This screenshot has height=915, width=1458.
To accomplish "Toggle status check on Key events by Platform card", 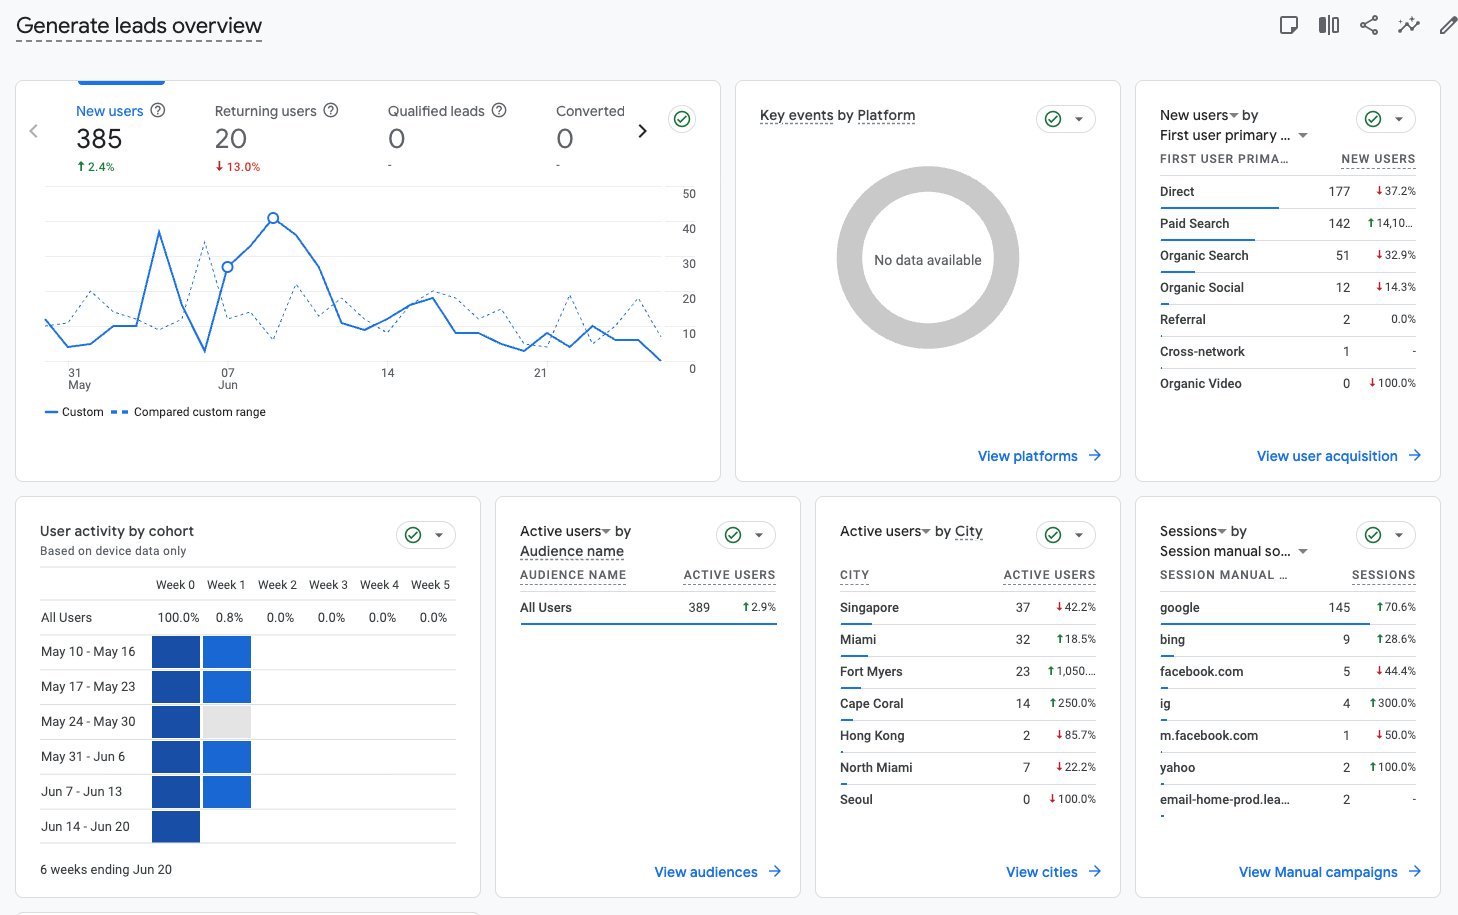I will click(x=1065, y=119).
